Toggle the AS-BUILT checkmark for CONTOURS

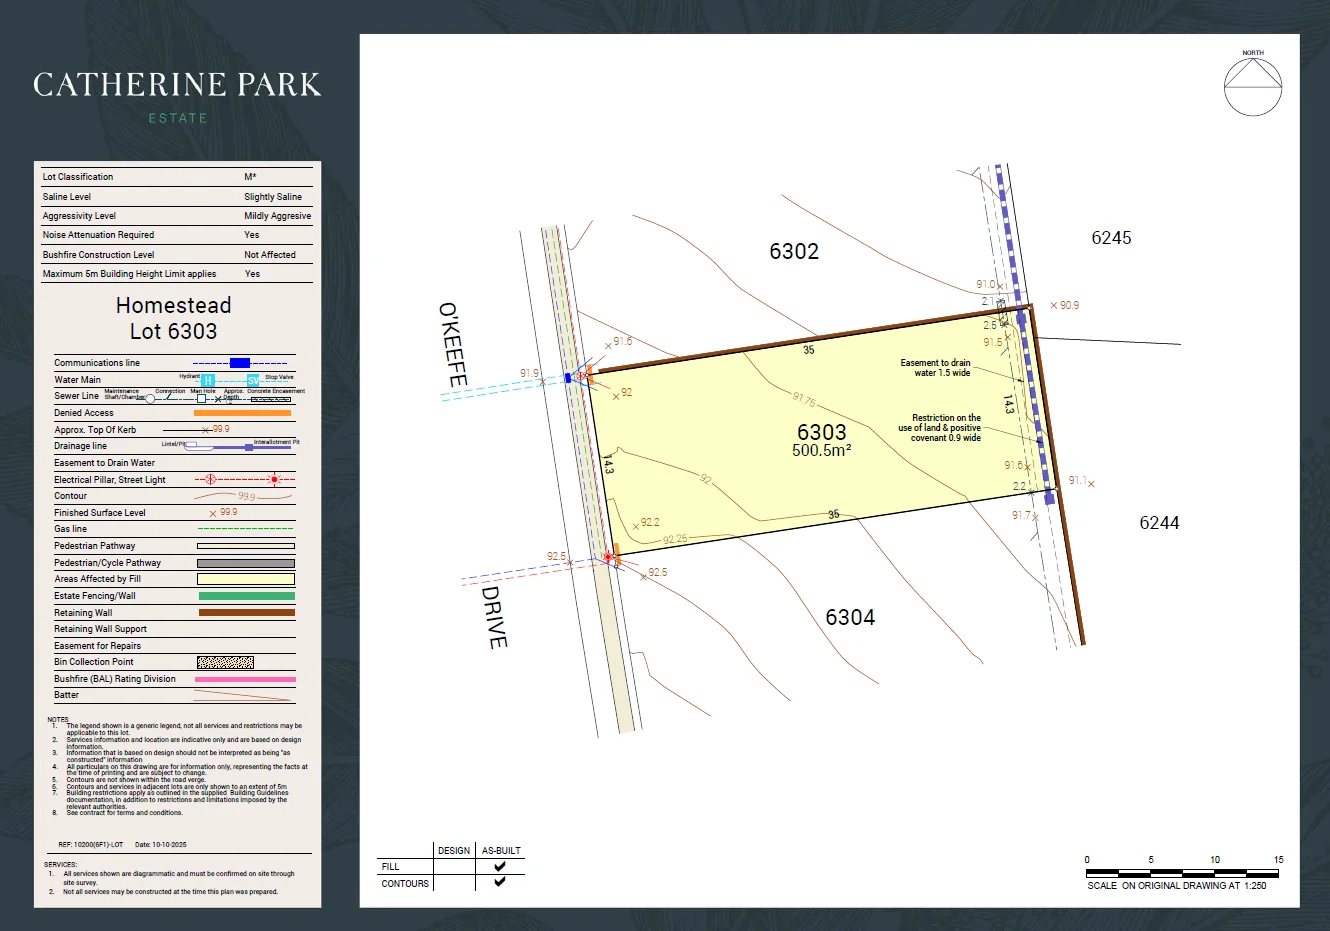tap(500, 881)
